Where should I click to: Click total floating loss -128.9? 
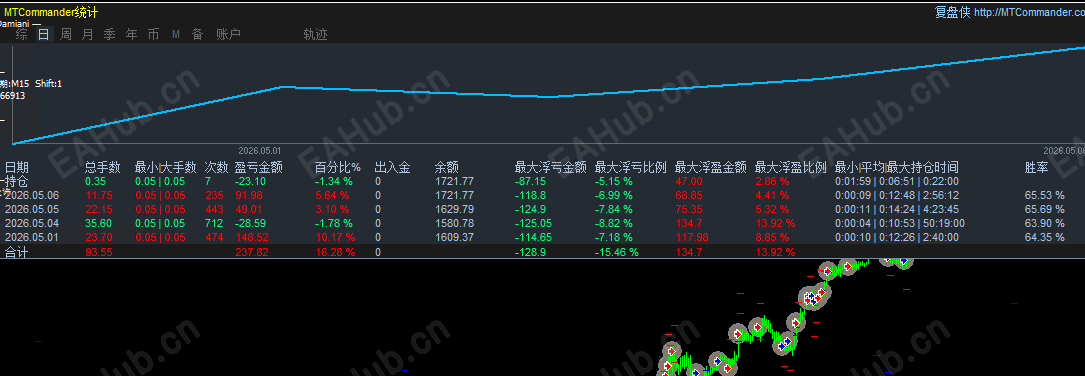pos(531,252)
